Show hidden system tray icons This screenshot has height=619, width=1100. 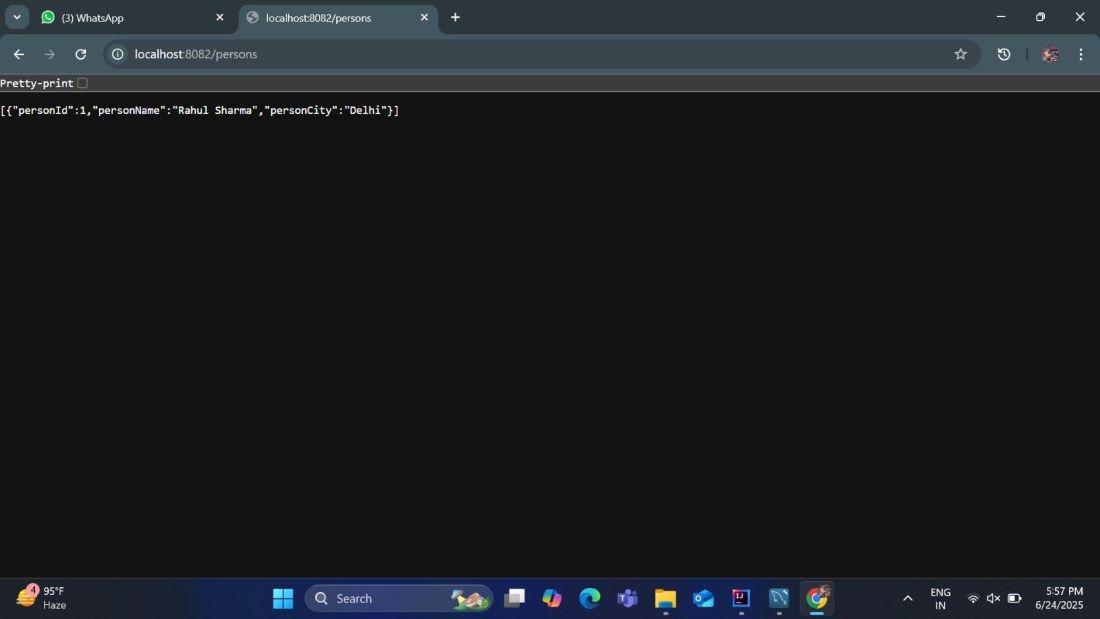point(908,598)
